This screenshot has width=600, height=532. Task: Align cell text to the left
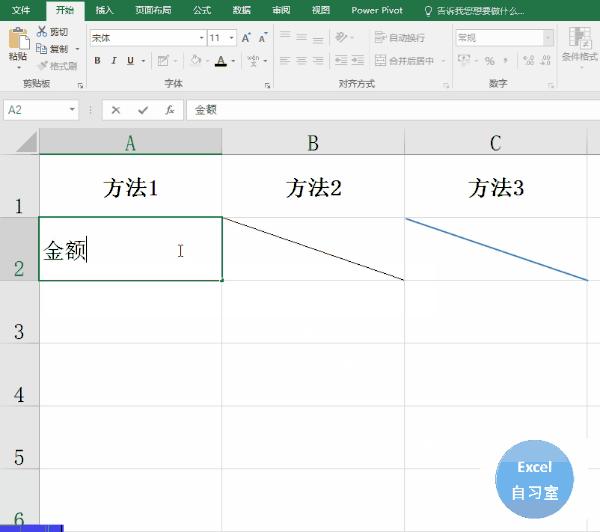click(x=285, y=60)
